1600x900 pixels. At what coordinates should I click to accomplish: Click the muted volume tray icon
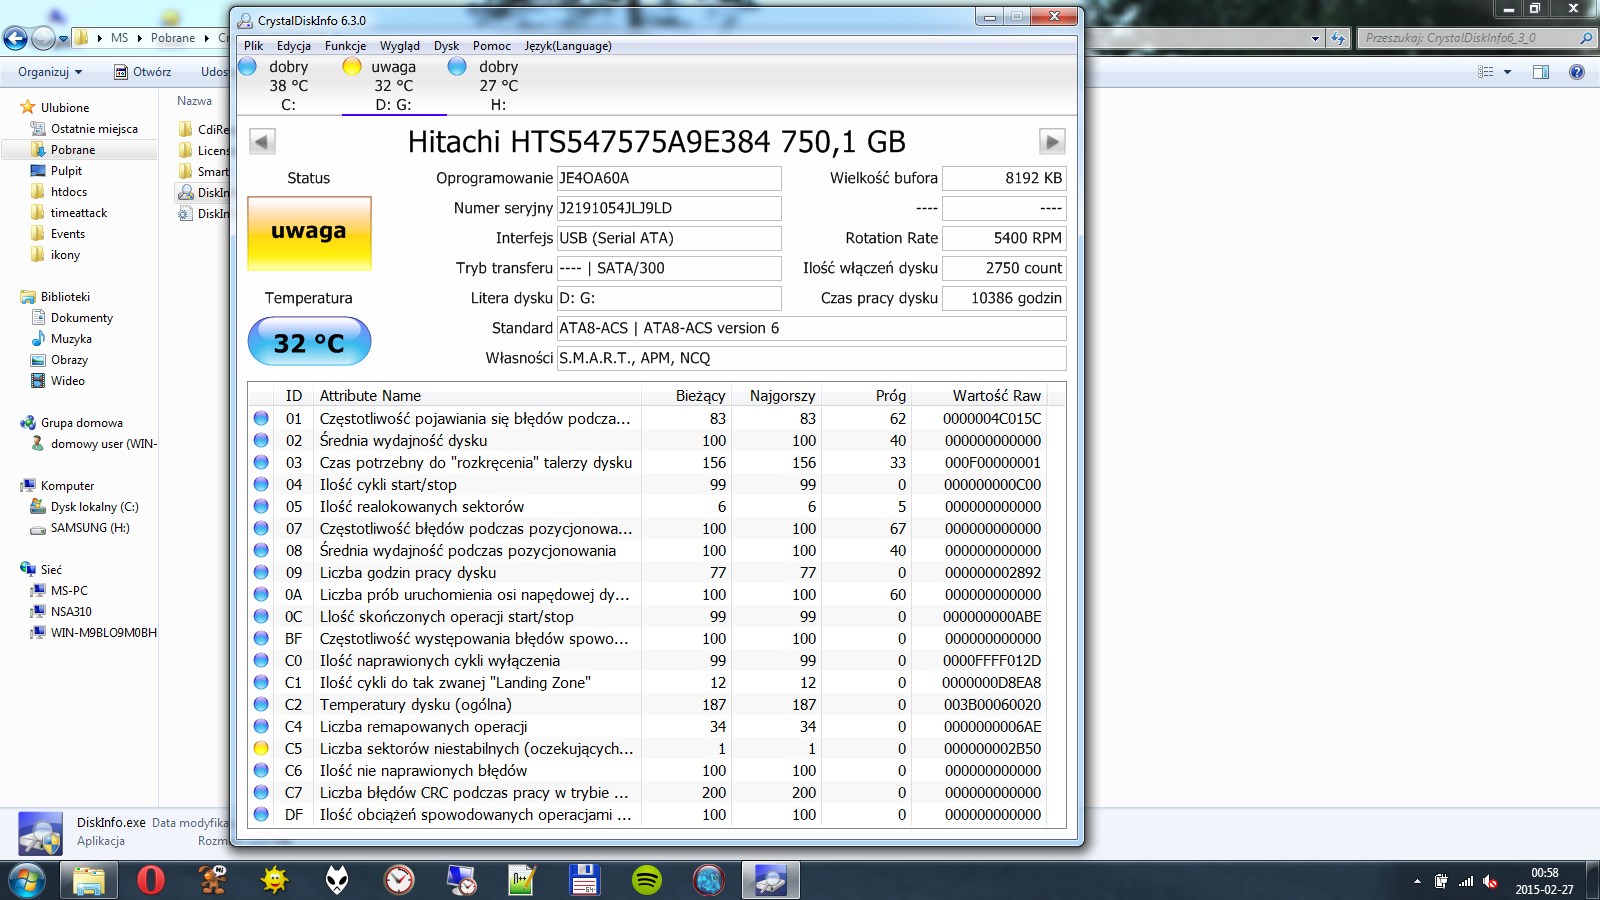pos(1490,881)
